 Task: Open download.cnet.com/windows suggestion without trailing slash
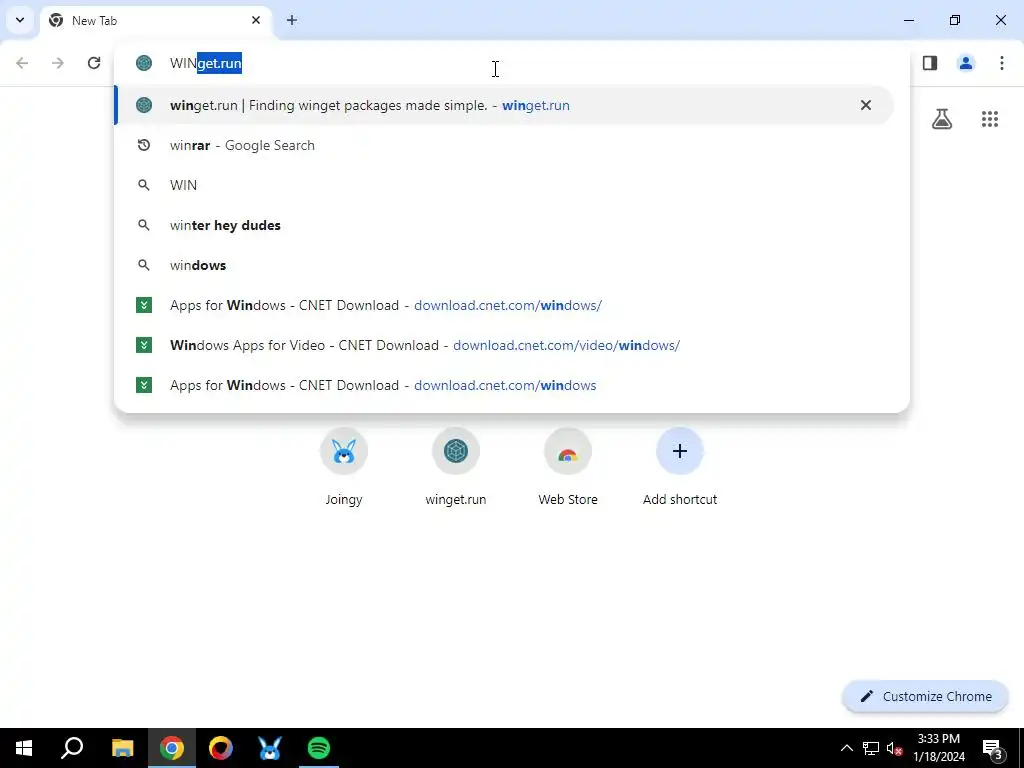(x=504, y=385)
